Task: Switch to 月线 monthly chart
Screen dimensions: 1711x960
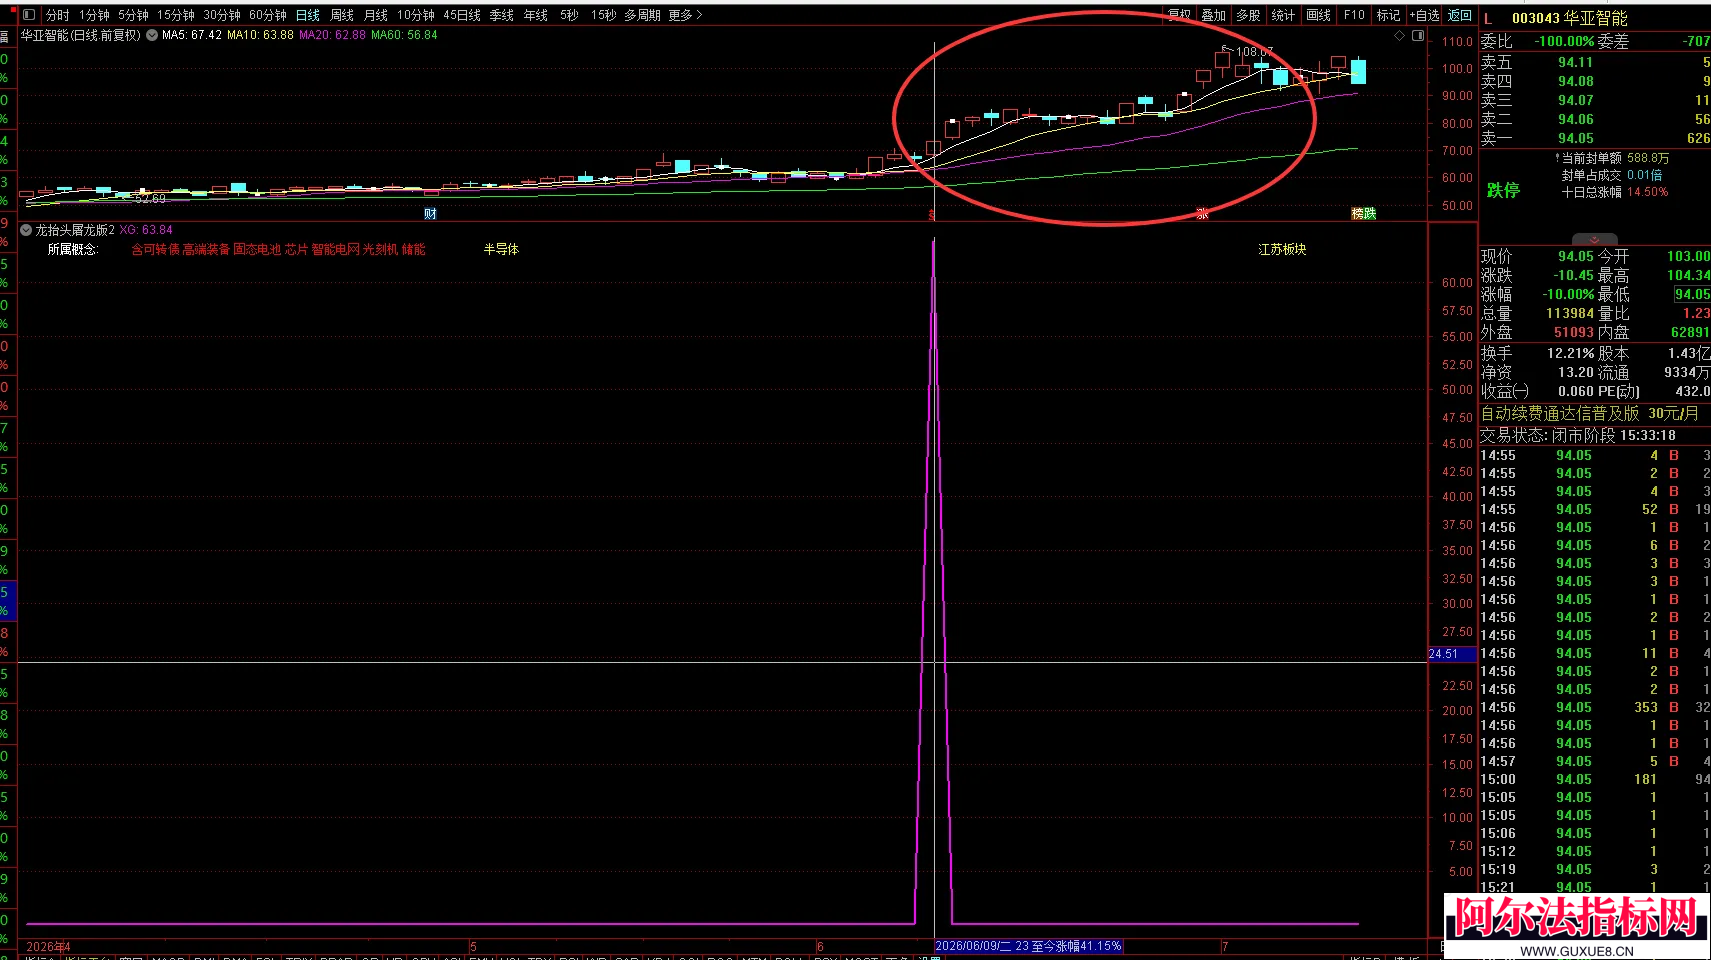Action: click(376, 15)
